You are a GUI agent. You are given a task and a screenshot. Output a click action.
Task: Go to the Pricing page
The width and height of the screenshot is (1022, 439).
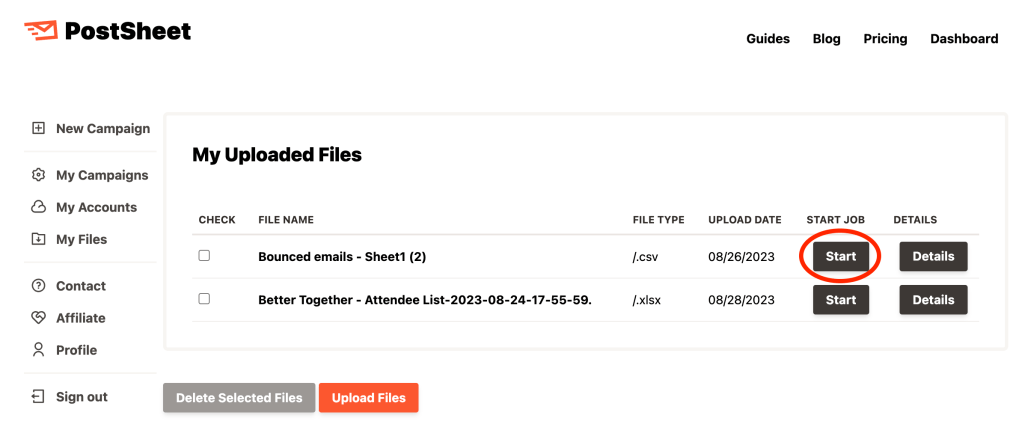coord(885,39)
